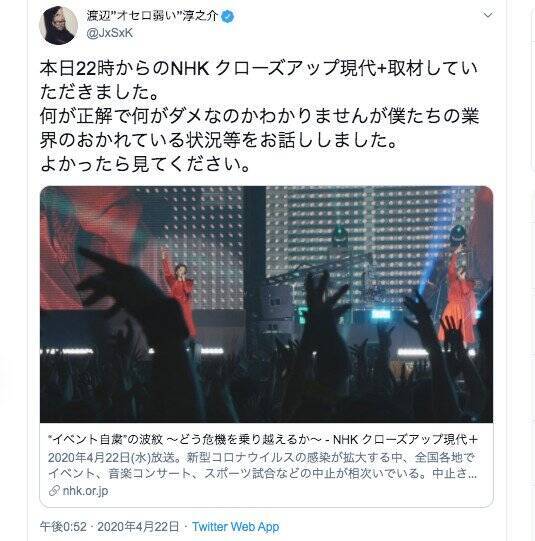Expand the tweet options chevron menu
Screen dimensions: 535x541
click(488, 15)
